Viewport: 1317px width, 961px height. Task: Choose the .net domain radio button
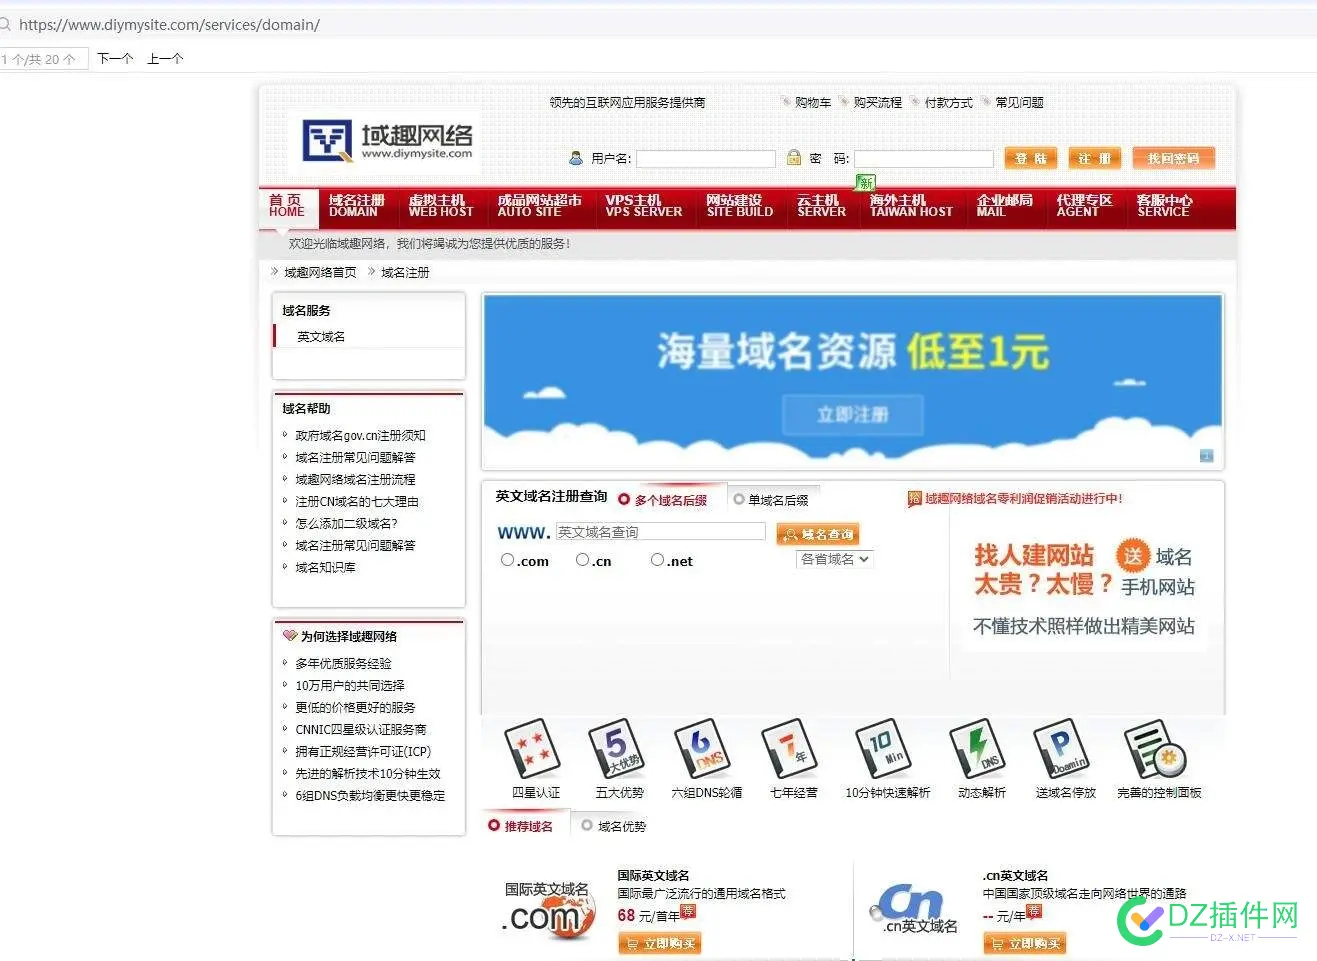(x=658, y=560)
